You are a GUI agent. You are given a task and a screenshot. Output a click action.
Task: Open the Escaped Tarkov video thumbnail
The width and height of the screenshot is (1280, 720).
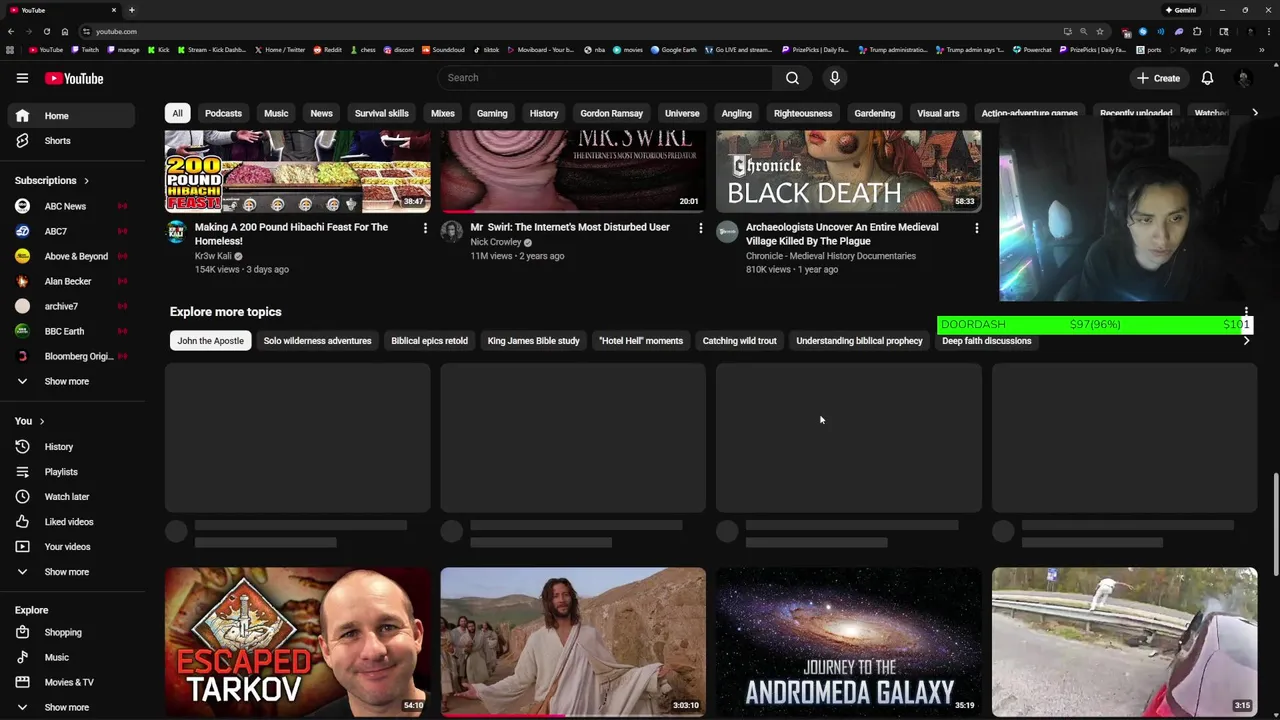[297, 641]
